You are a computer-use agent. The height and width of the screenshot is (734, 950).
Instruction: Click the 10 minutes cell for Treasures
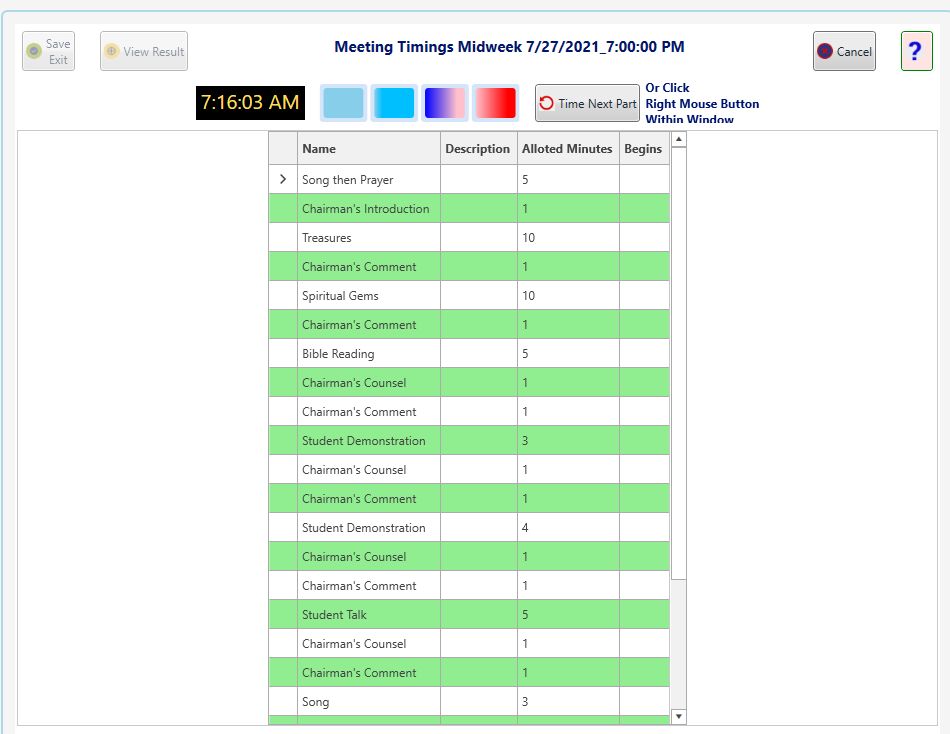568,238
